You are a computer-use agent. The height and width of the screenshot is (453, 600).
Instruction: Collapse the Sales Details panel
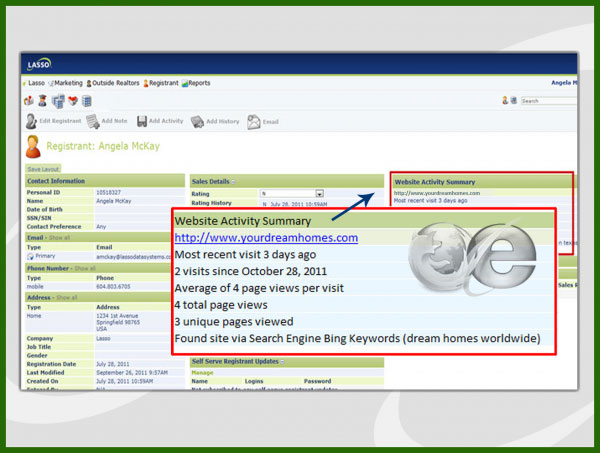pos(233,182)
